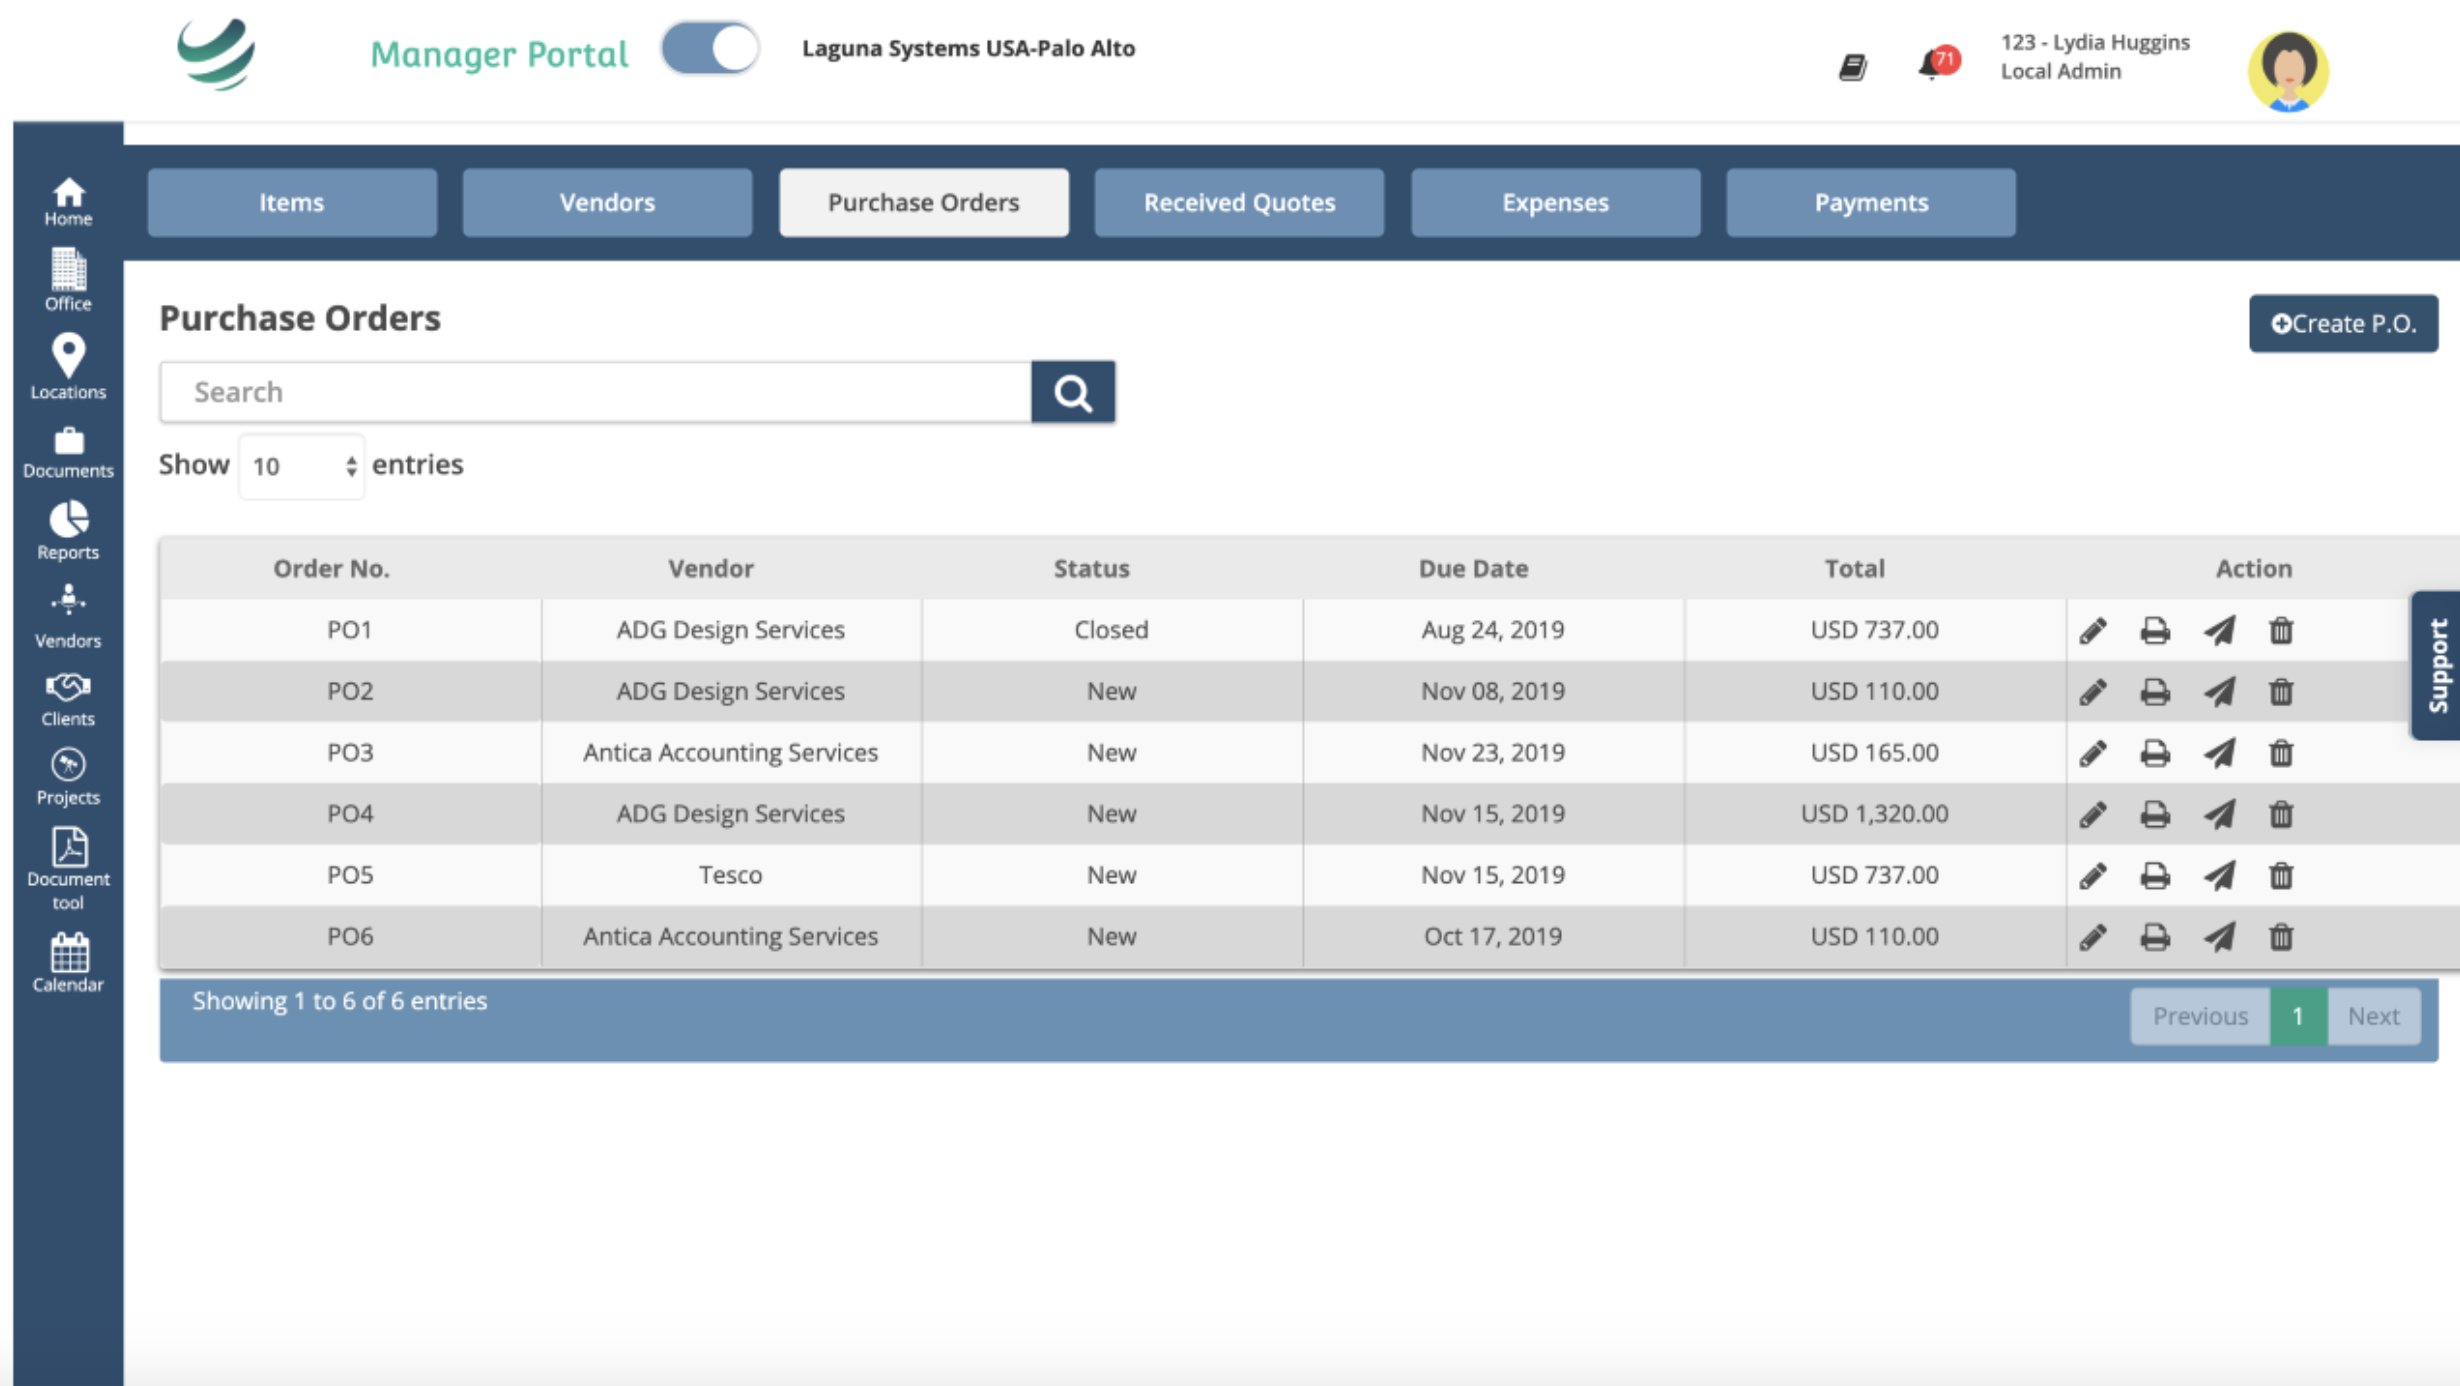Switch to the Received Quotes tab
2460x1386 pixels.
[x=1239, y=203]
